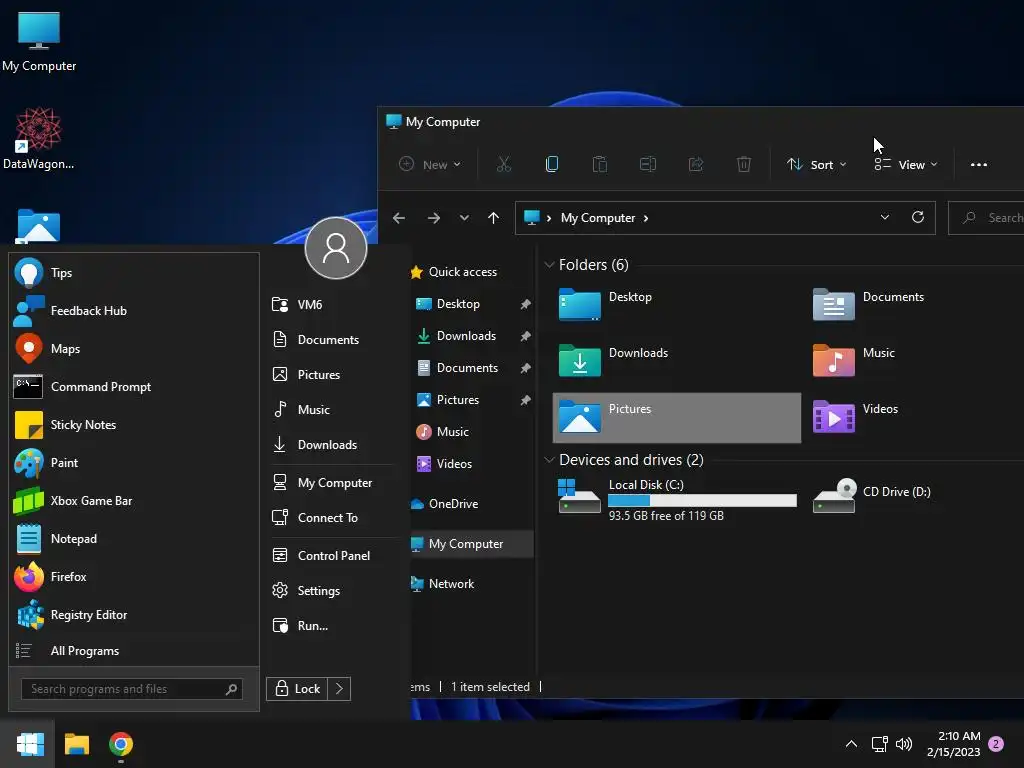Click the Copy icon in Explorer toolbar
Image resolution: width=1024 pixels, height=768 pixels.
[x=552, y=165]
